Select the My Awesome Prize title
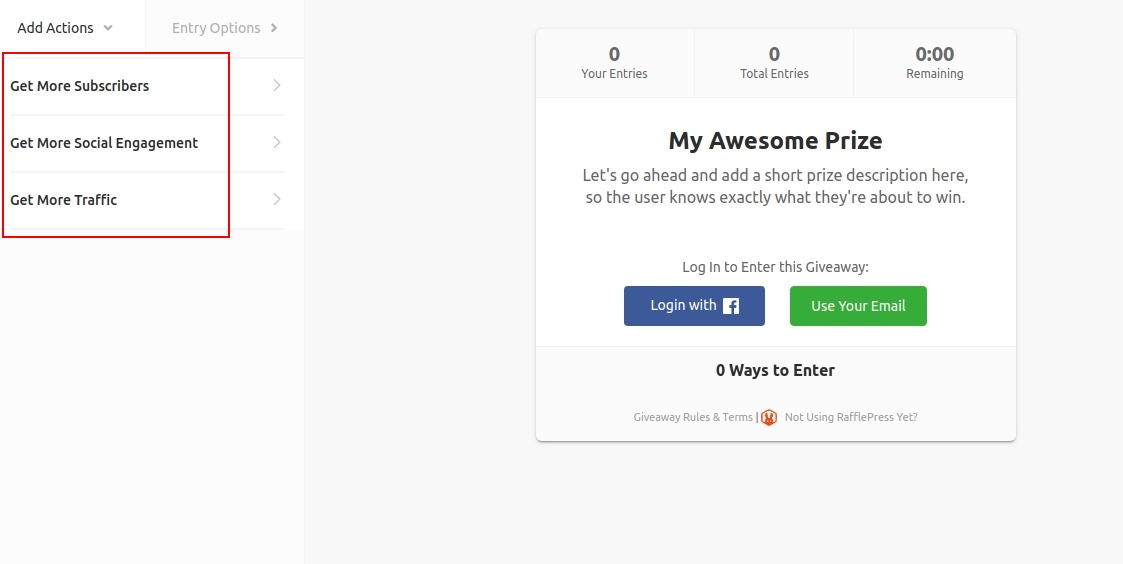The width and height of the screenshot is (1123, 564). [775, 141]
